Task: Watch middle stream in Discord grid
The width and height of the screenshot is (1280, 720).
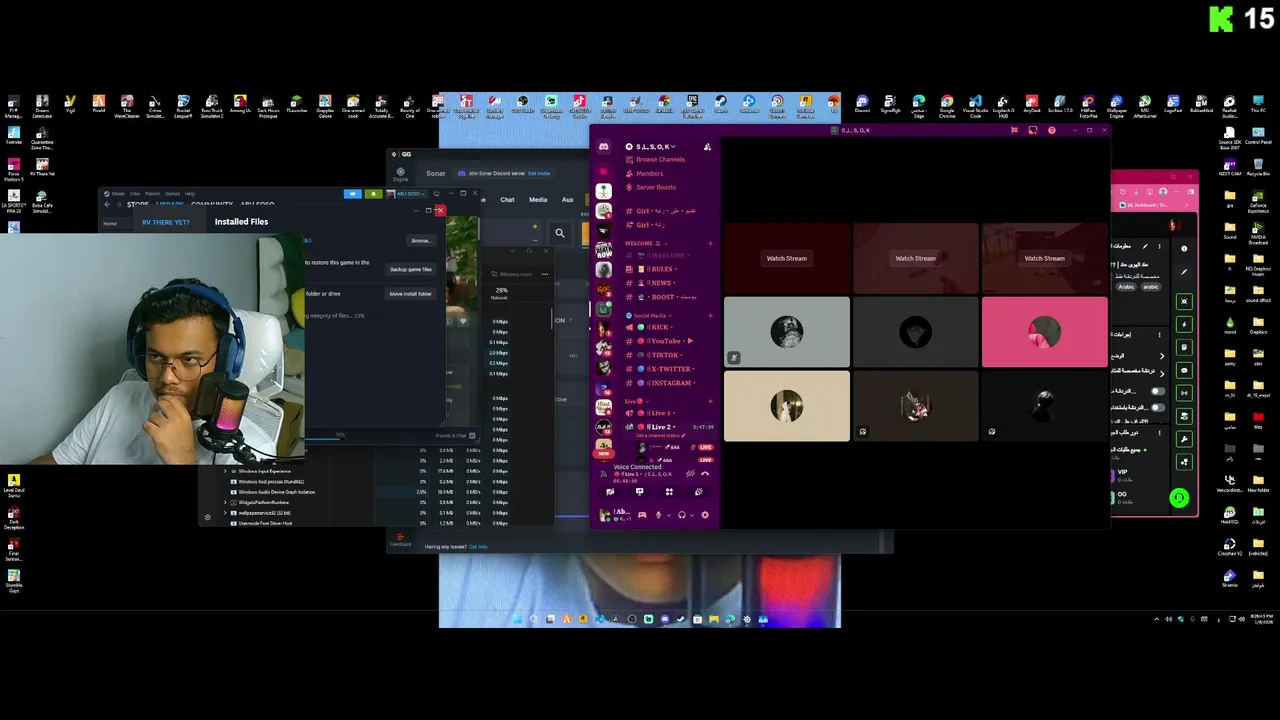Action: click(x=915, y=258)
